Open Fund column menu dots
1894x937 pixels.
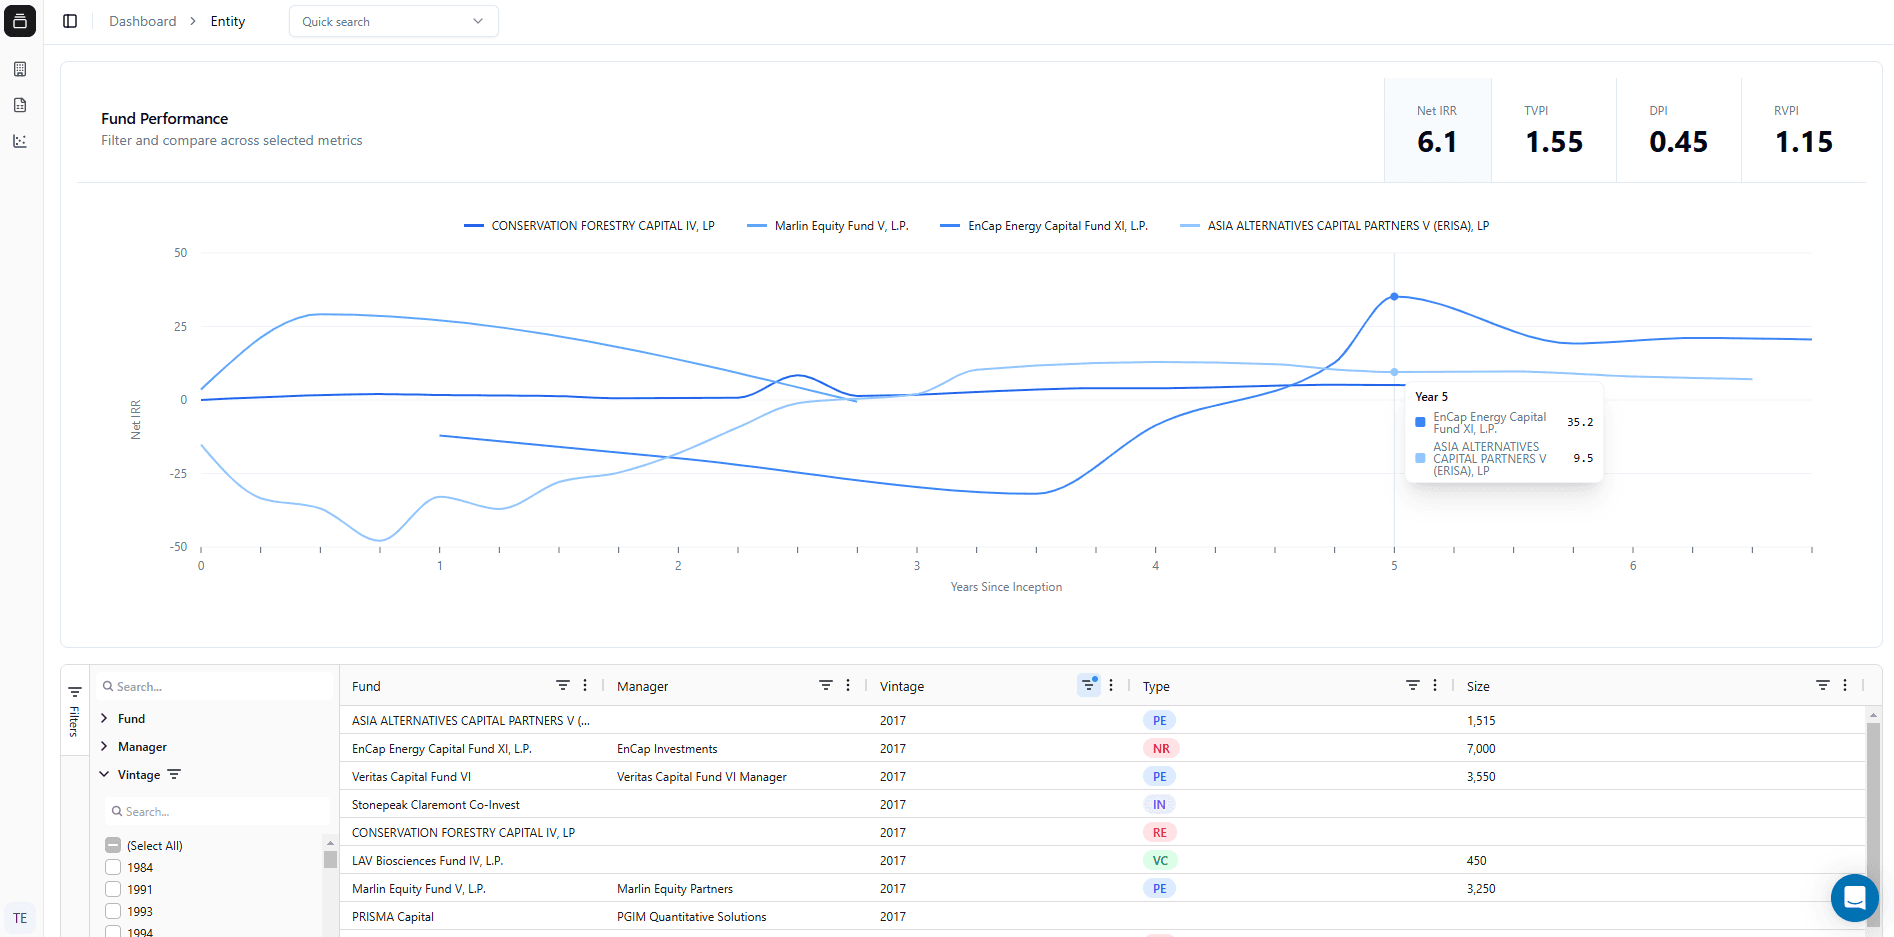click(x=585, y=685)
